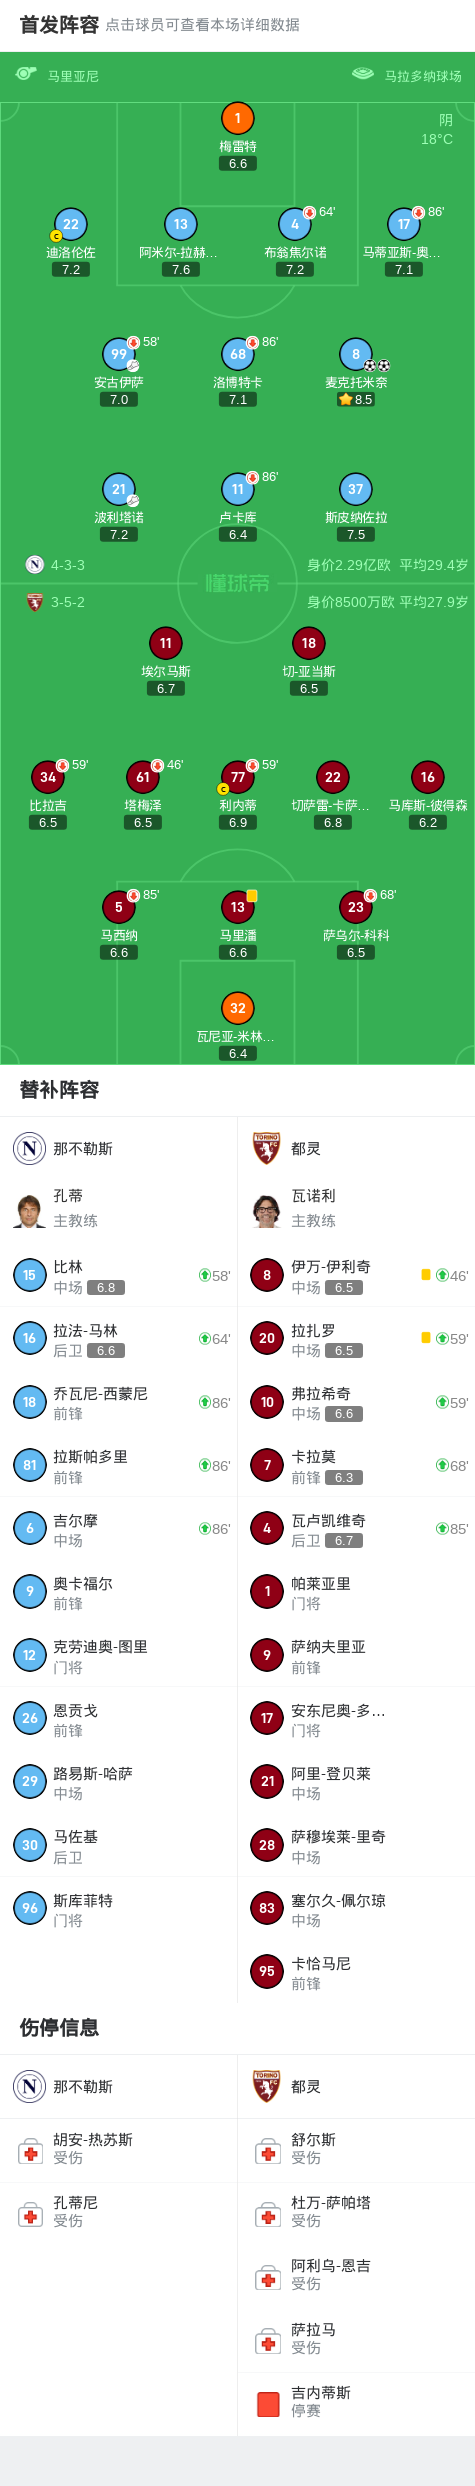Open injured player 胡安-热苏斯 entry

point(119,2147)
